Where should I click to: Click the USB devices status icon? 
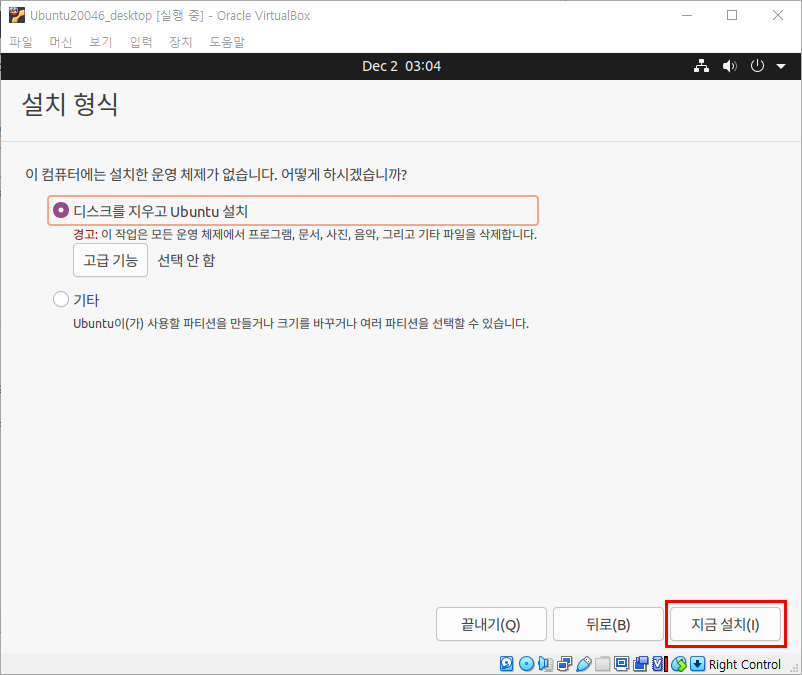[584, 664]
